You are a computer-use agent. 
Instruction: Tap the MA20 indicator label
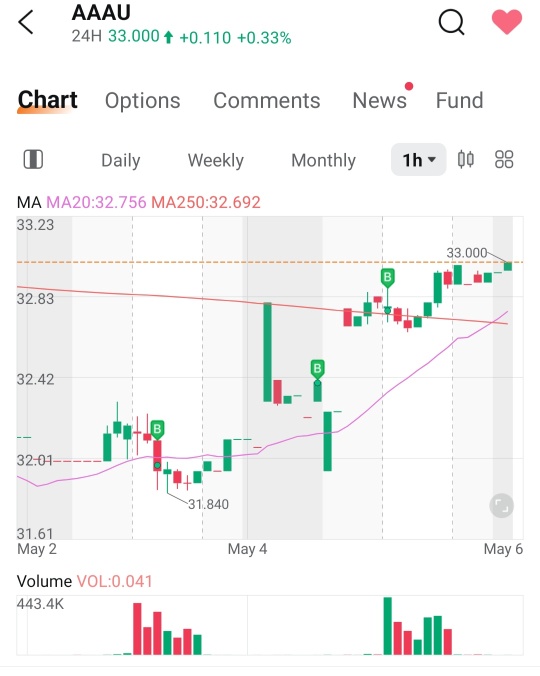tap(96, 202)
